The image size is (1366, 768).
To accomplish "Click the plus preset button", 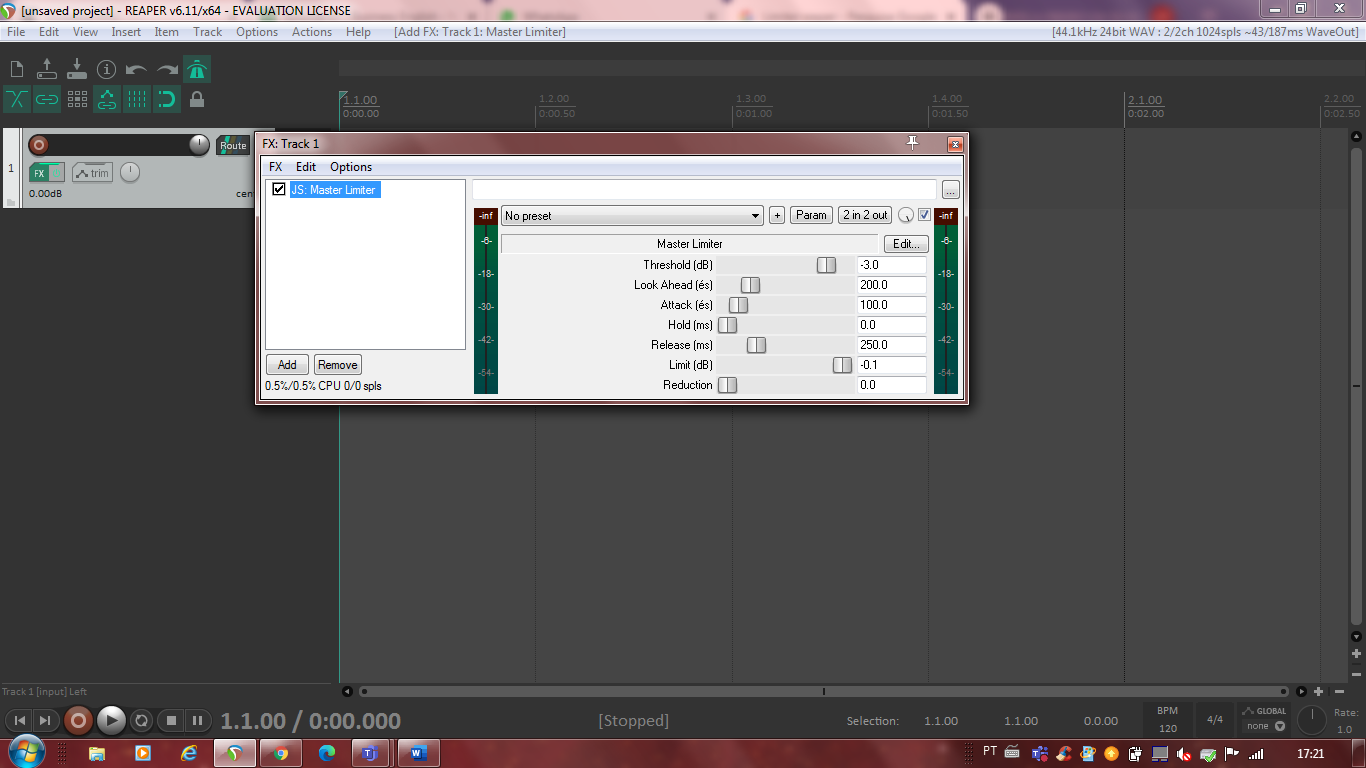I will click(x=777, y=215).
